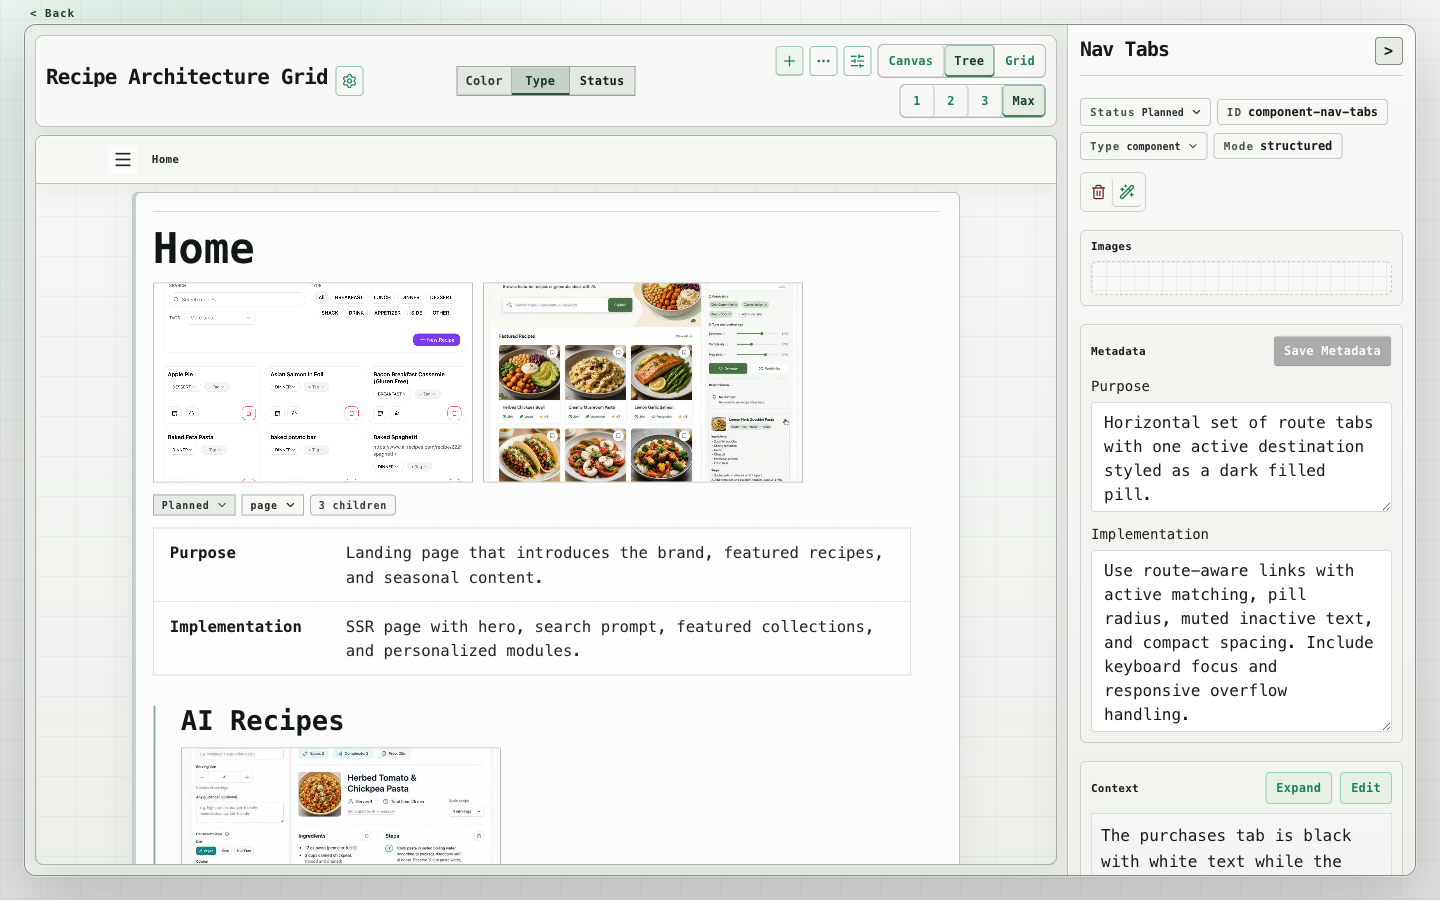Select the Color mode toggle
Viewport: 1440px width, 900px height.
484,81
